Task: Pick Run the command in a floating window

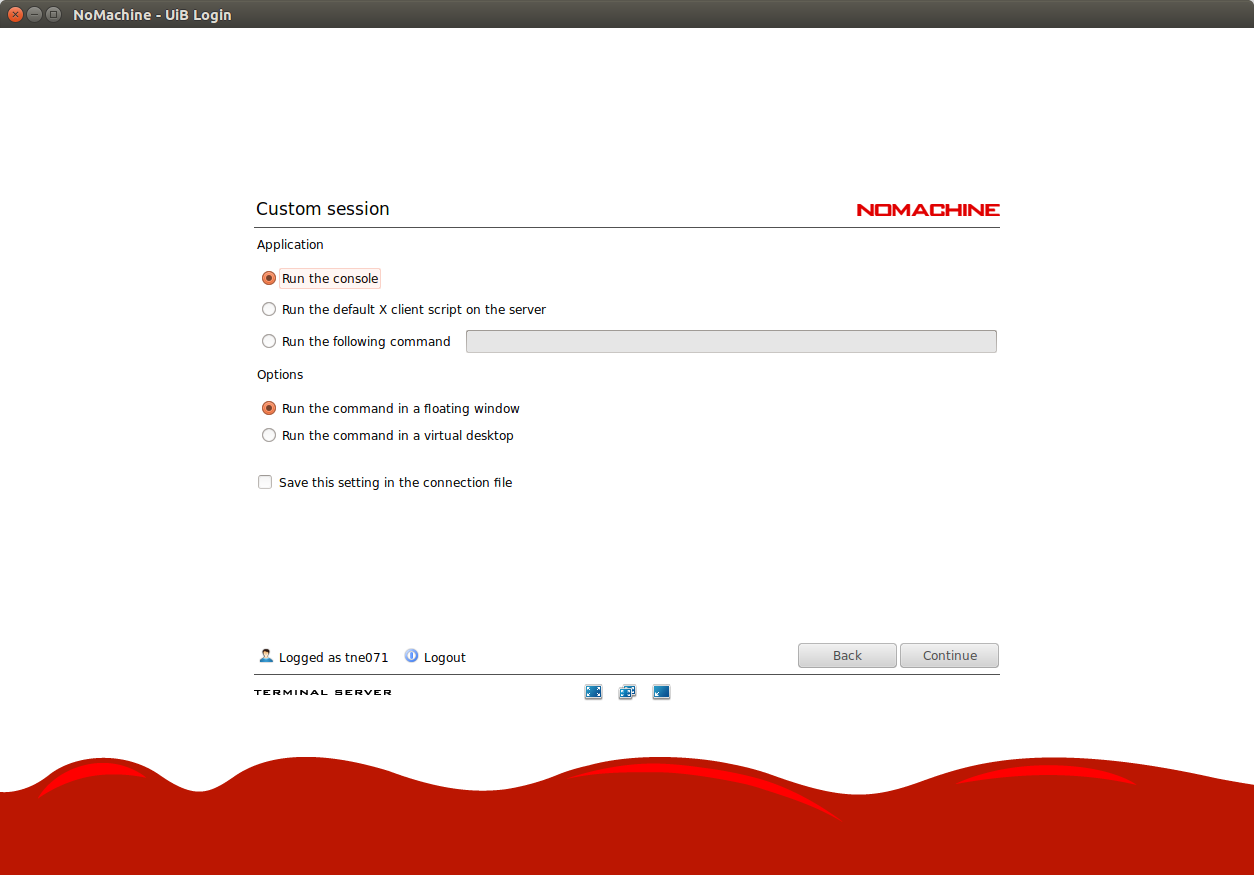Action: pyautogui.click(x=269, y=409)
